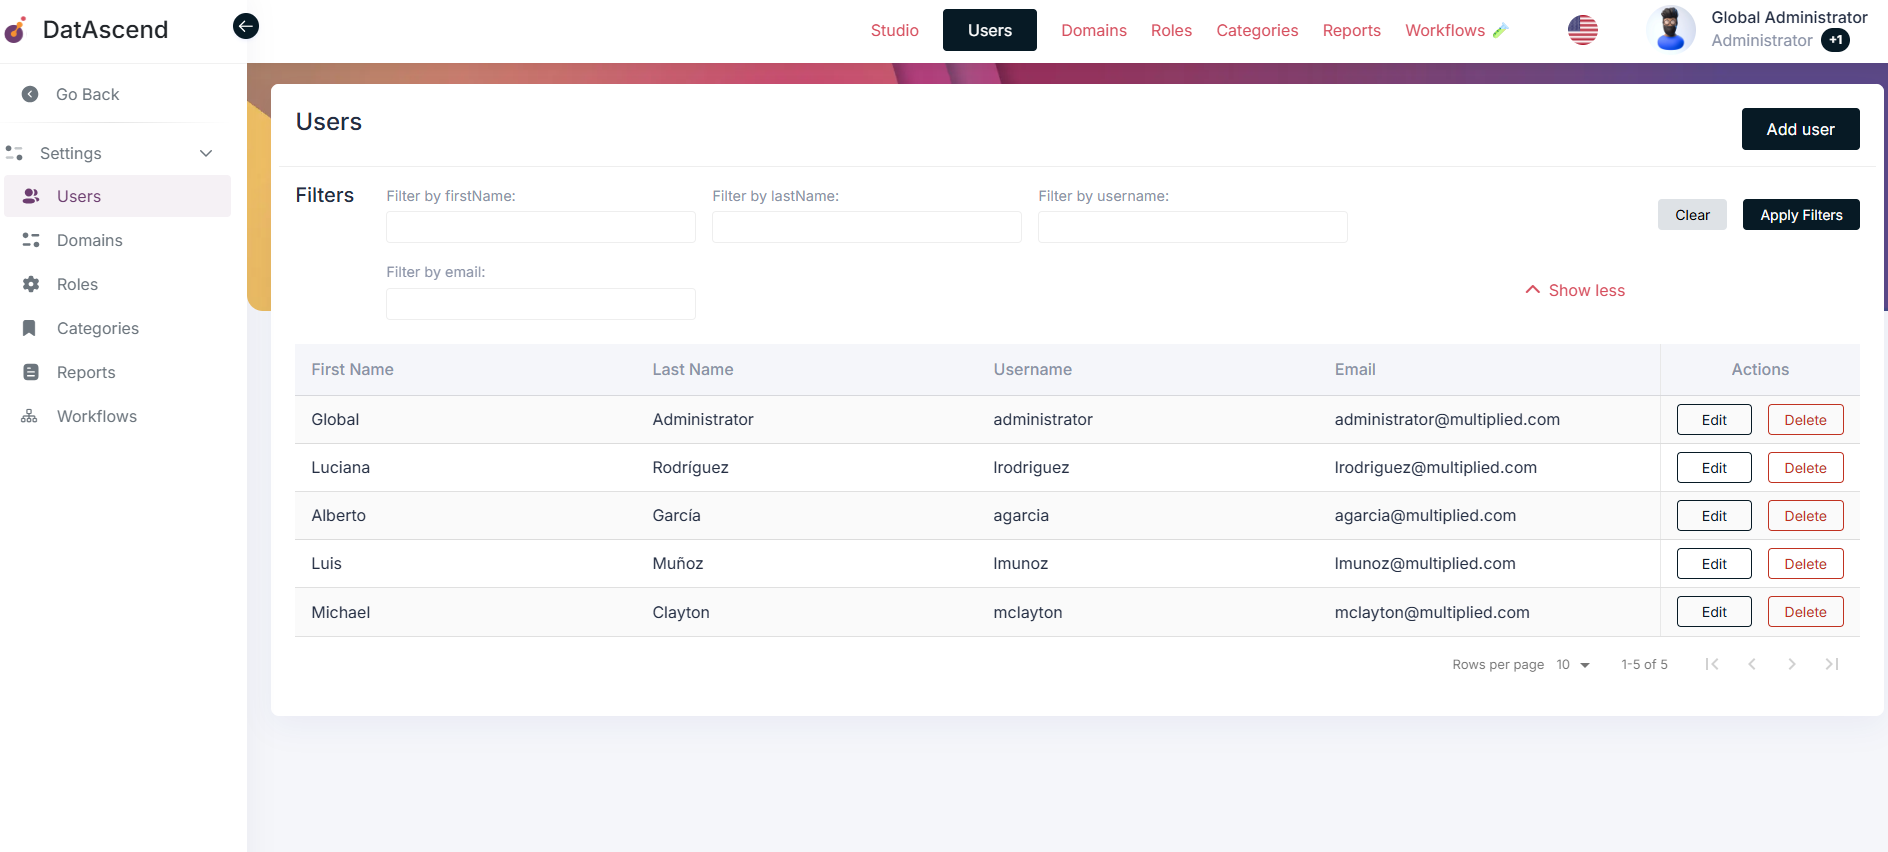This screenshot has height=852, width=1888.
Task: Collapse filters with Show less
Action: [x=1575, y=290]
